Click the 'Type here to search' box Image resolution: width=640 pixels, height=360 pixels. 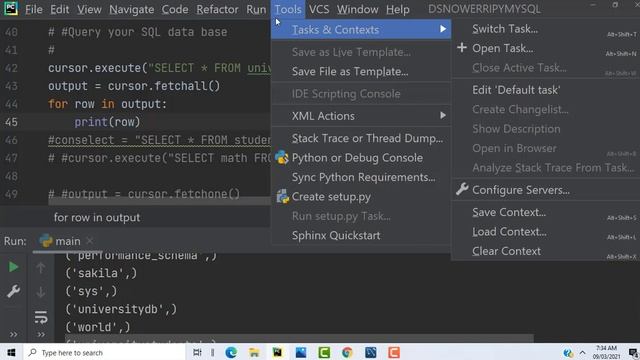pos(104,352)
